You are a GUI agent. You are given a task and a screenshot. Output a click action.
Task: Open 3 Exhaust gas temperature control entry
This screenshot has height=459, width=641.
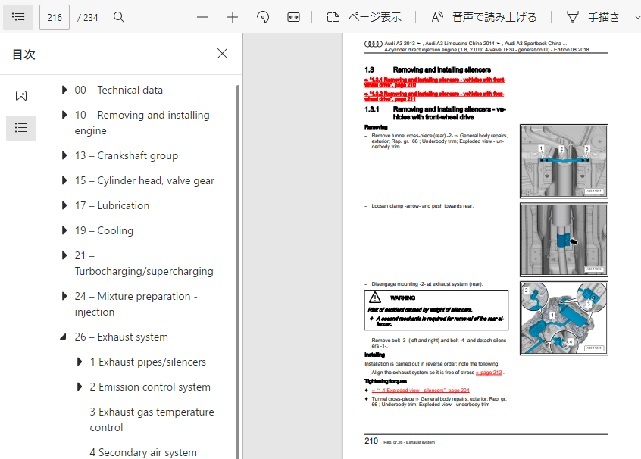[152, 419]
